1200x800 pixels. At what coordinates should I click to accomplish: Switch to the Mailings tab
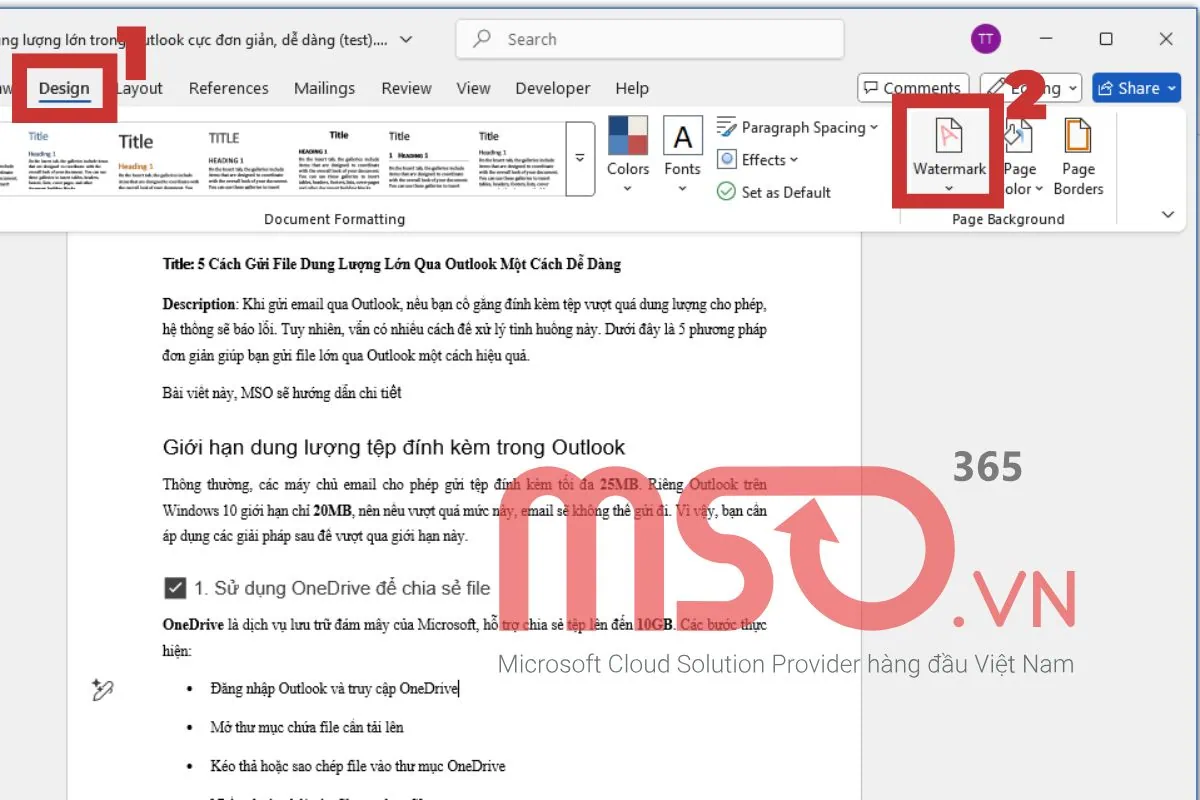tap(324, 88)
